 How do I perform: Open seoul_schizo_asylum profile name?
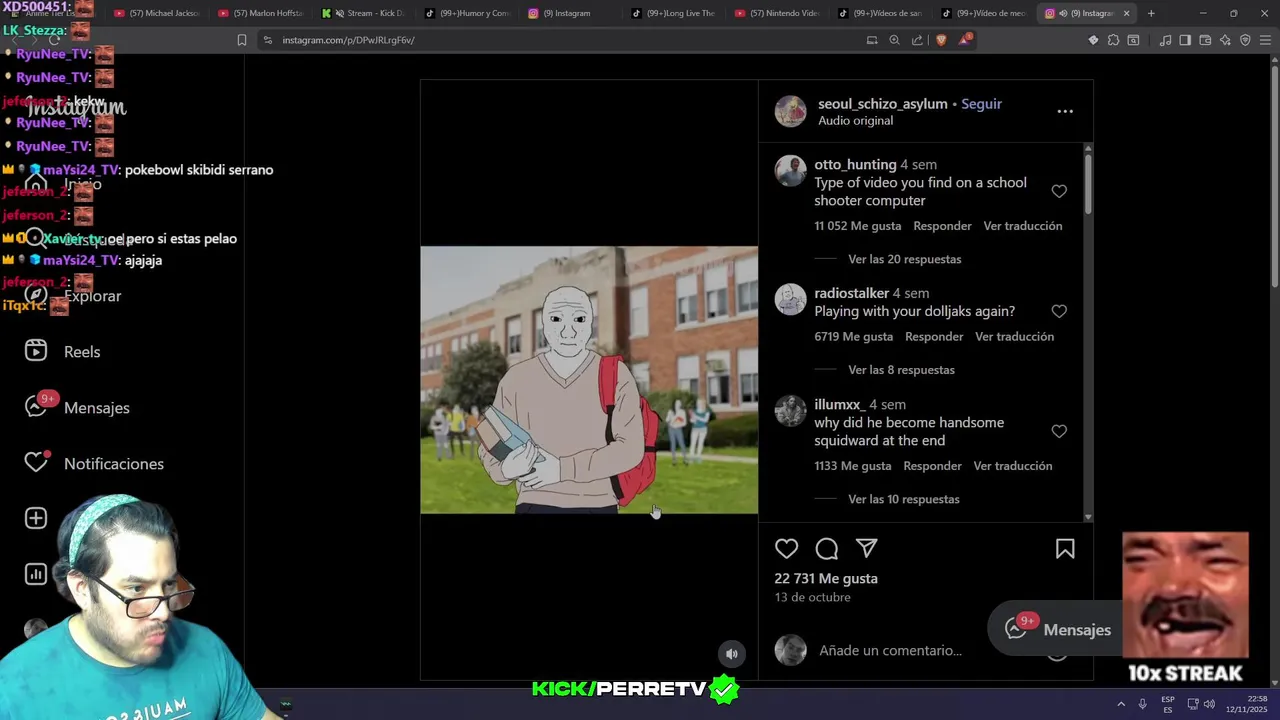click(x=882, y=104)
